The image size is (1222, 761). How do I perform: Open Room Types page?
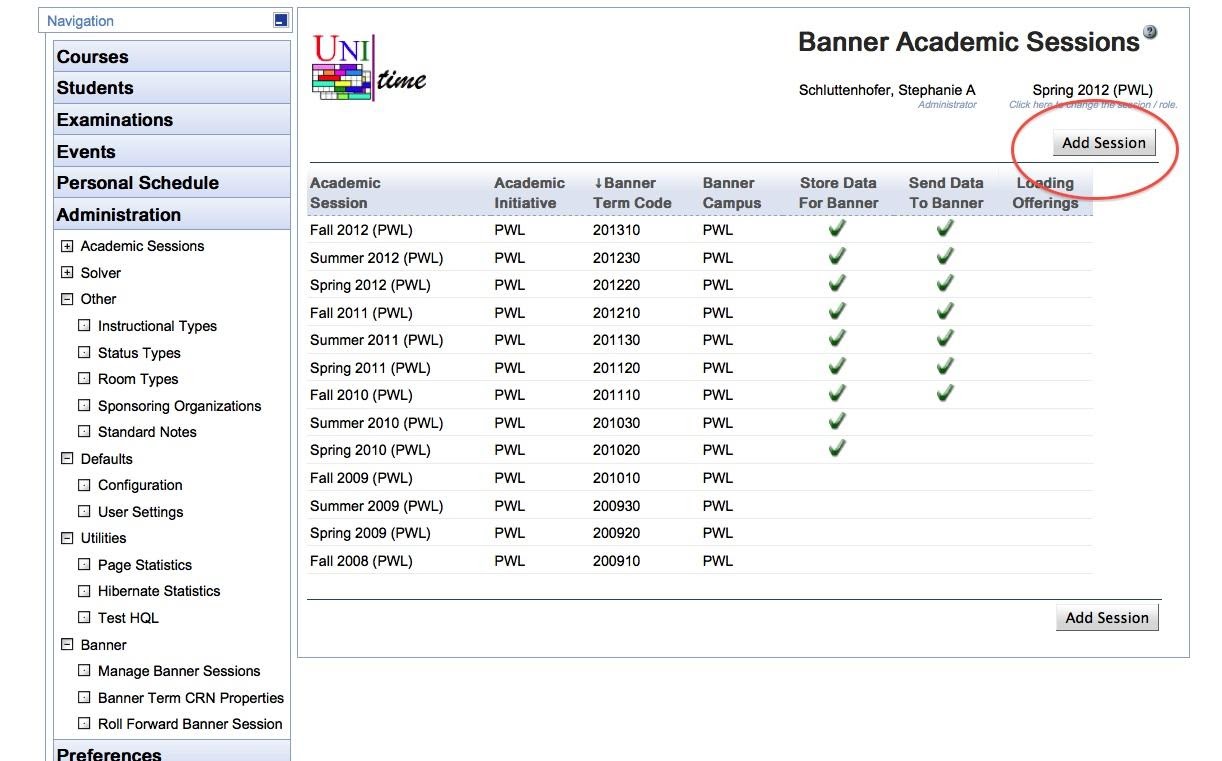138,379
